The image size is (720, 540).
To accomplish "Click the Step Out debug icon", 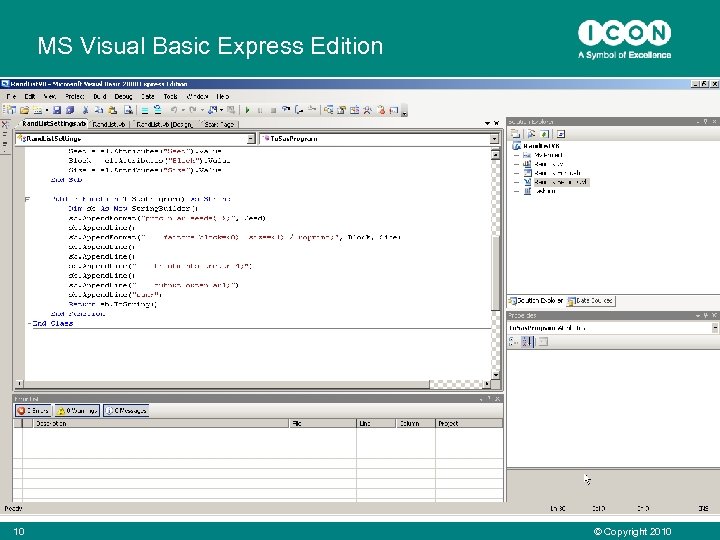I will pyautogui.click(x=312, y=109).
